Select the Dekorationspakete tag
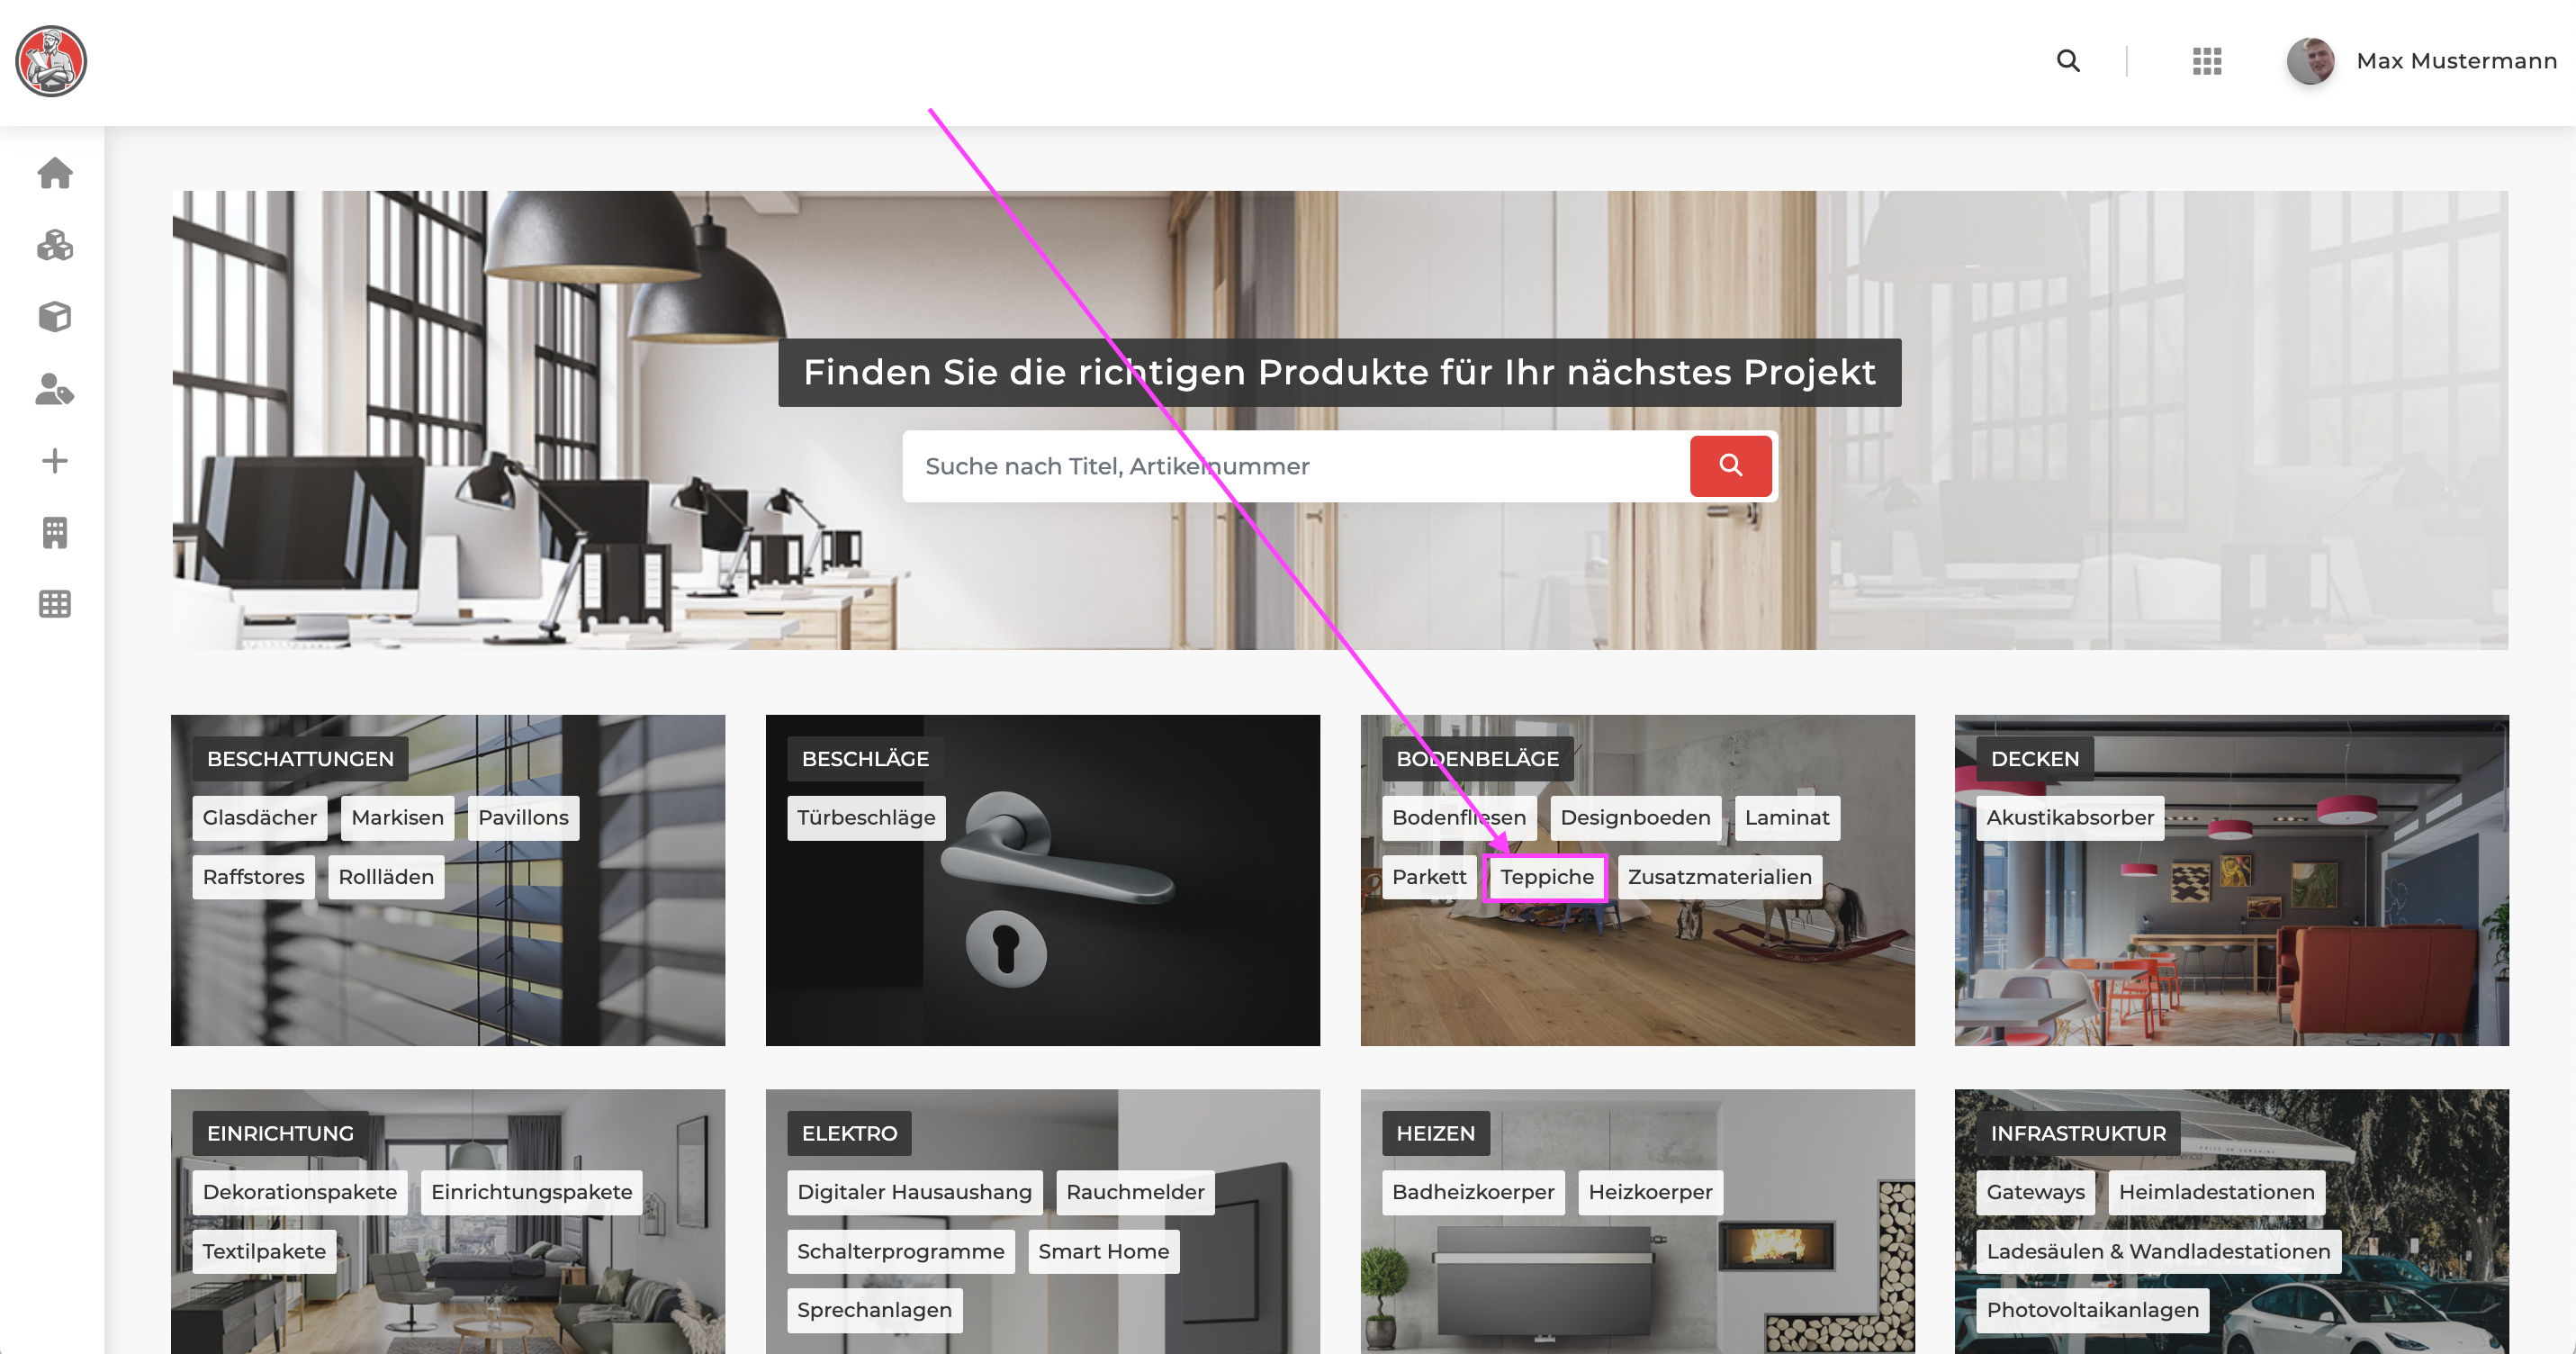The height and width of the screenshot is (1354, 2576). pos(300,1192)
